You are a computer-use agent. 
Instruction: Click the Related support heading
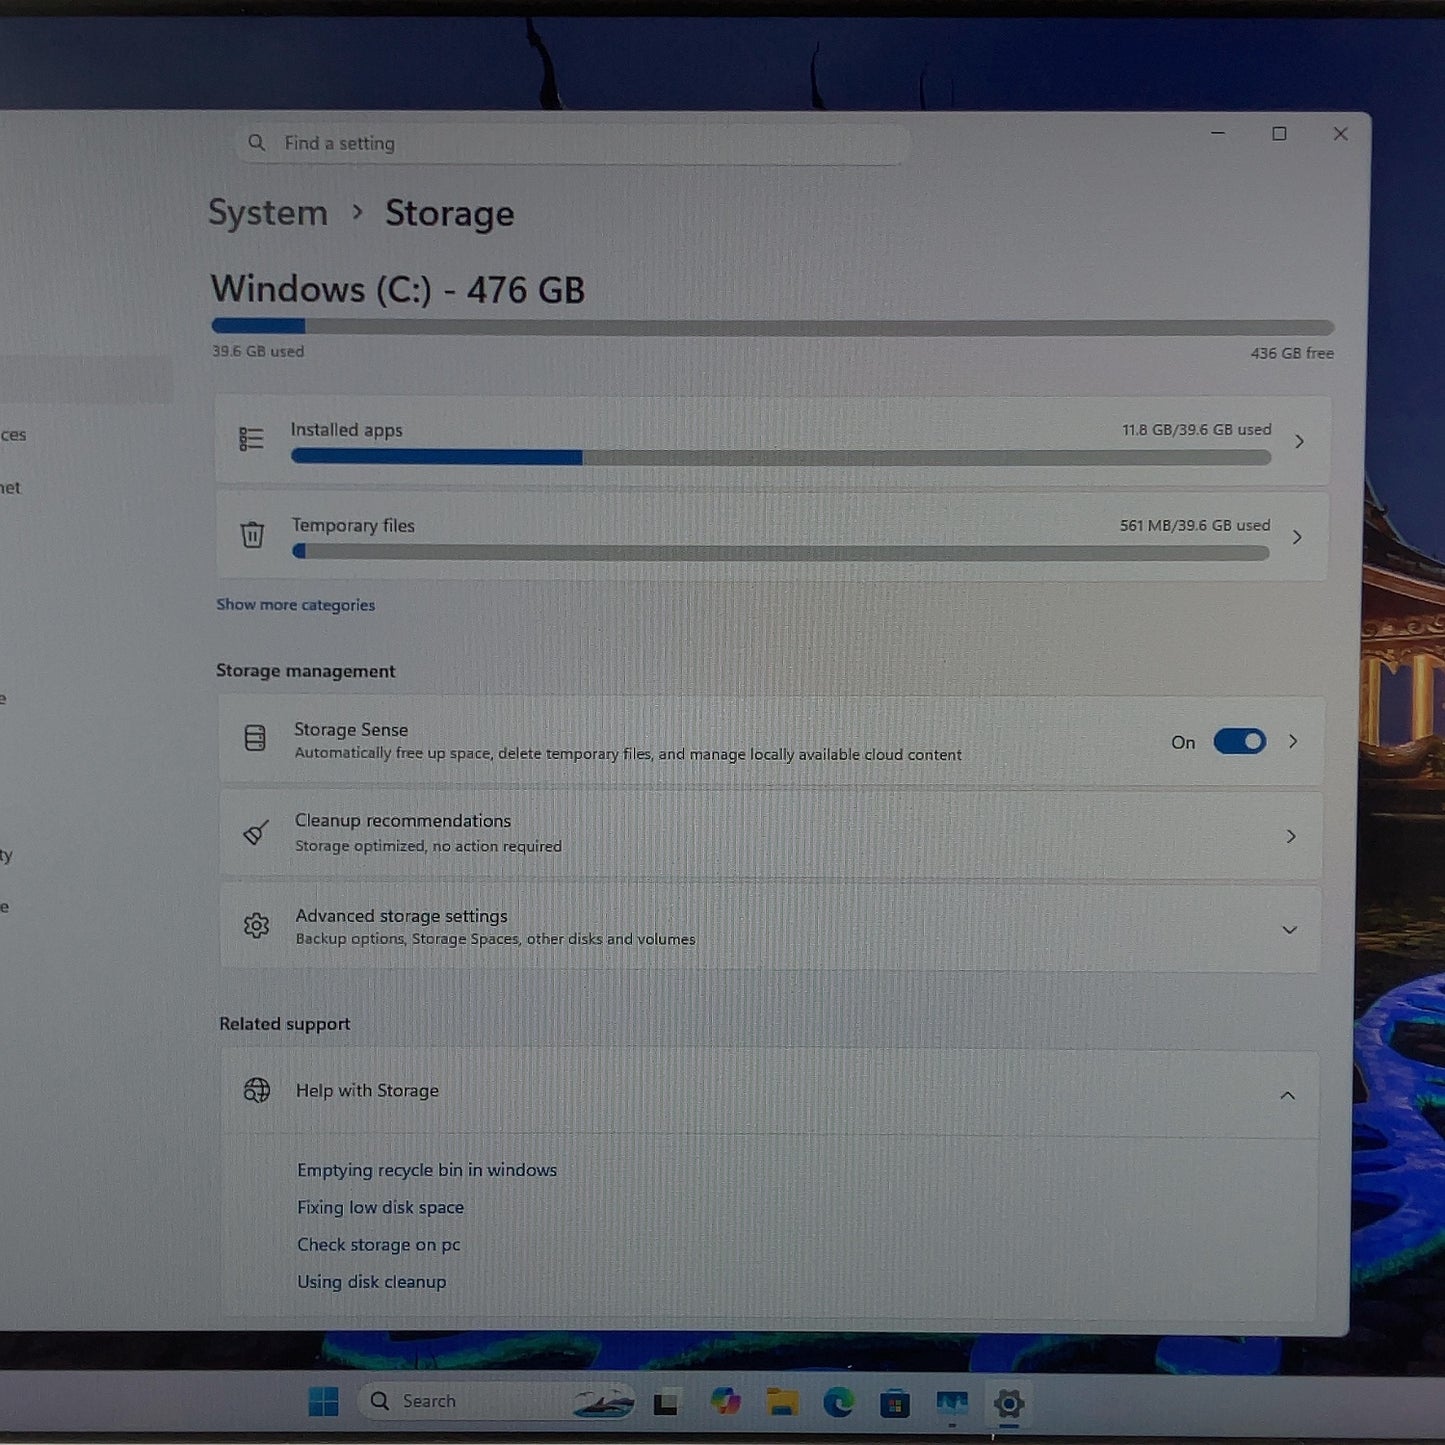pos(285,1024)
